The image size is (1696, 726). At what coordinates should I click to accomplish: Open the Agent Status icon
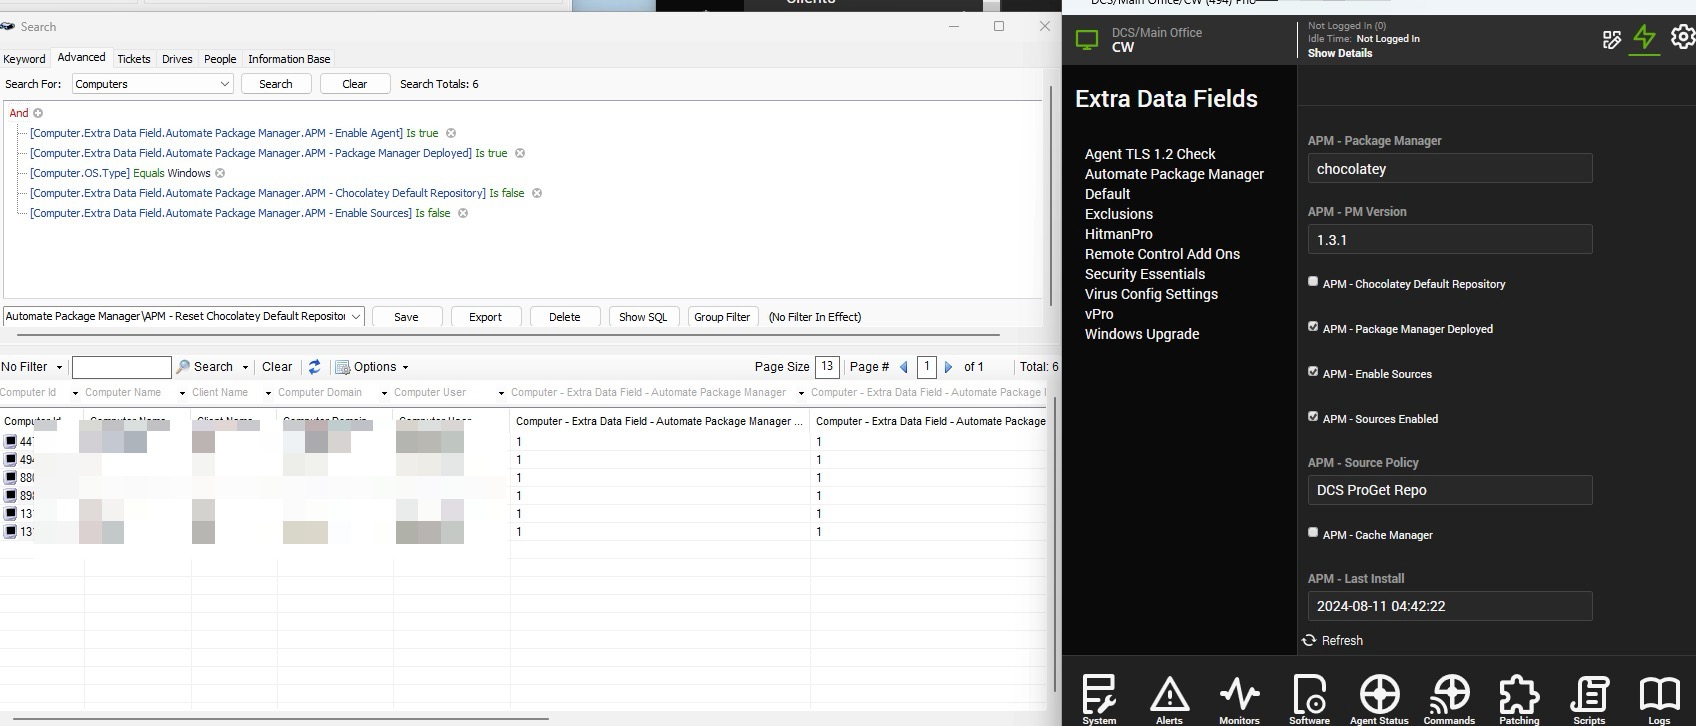pyautogui.click(x=1379, y=696)
